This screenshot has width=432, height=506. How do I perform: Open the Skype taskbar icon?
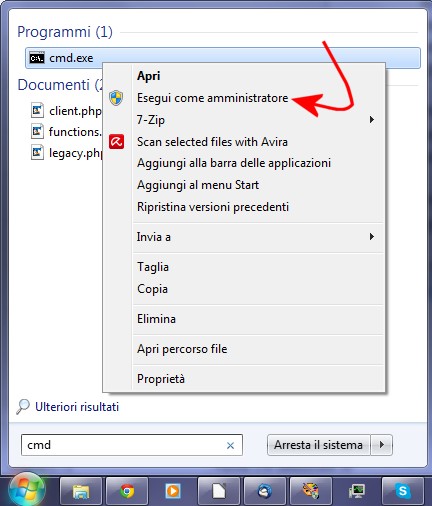(402, 491)
